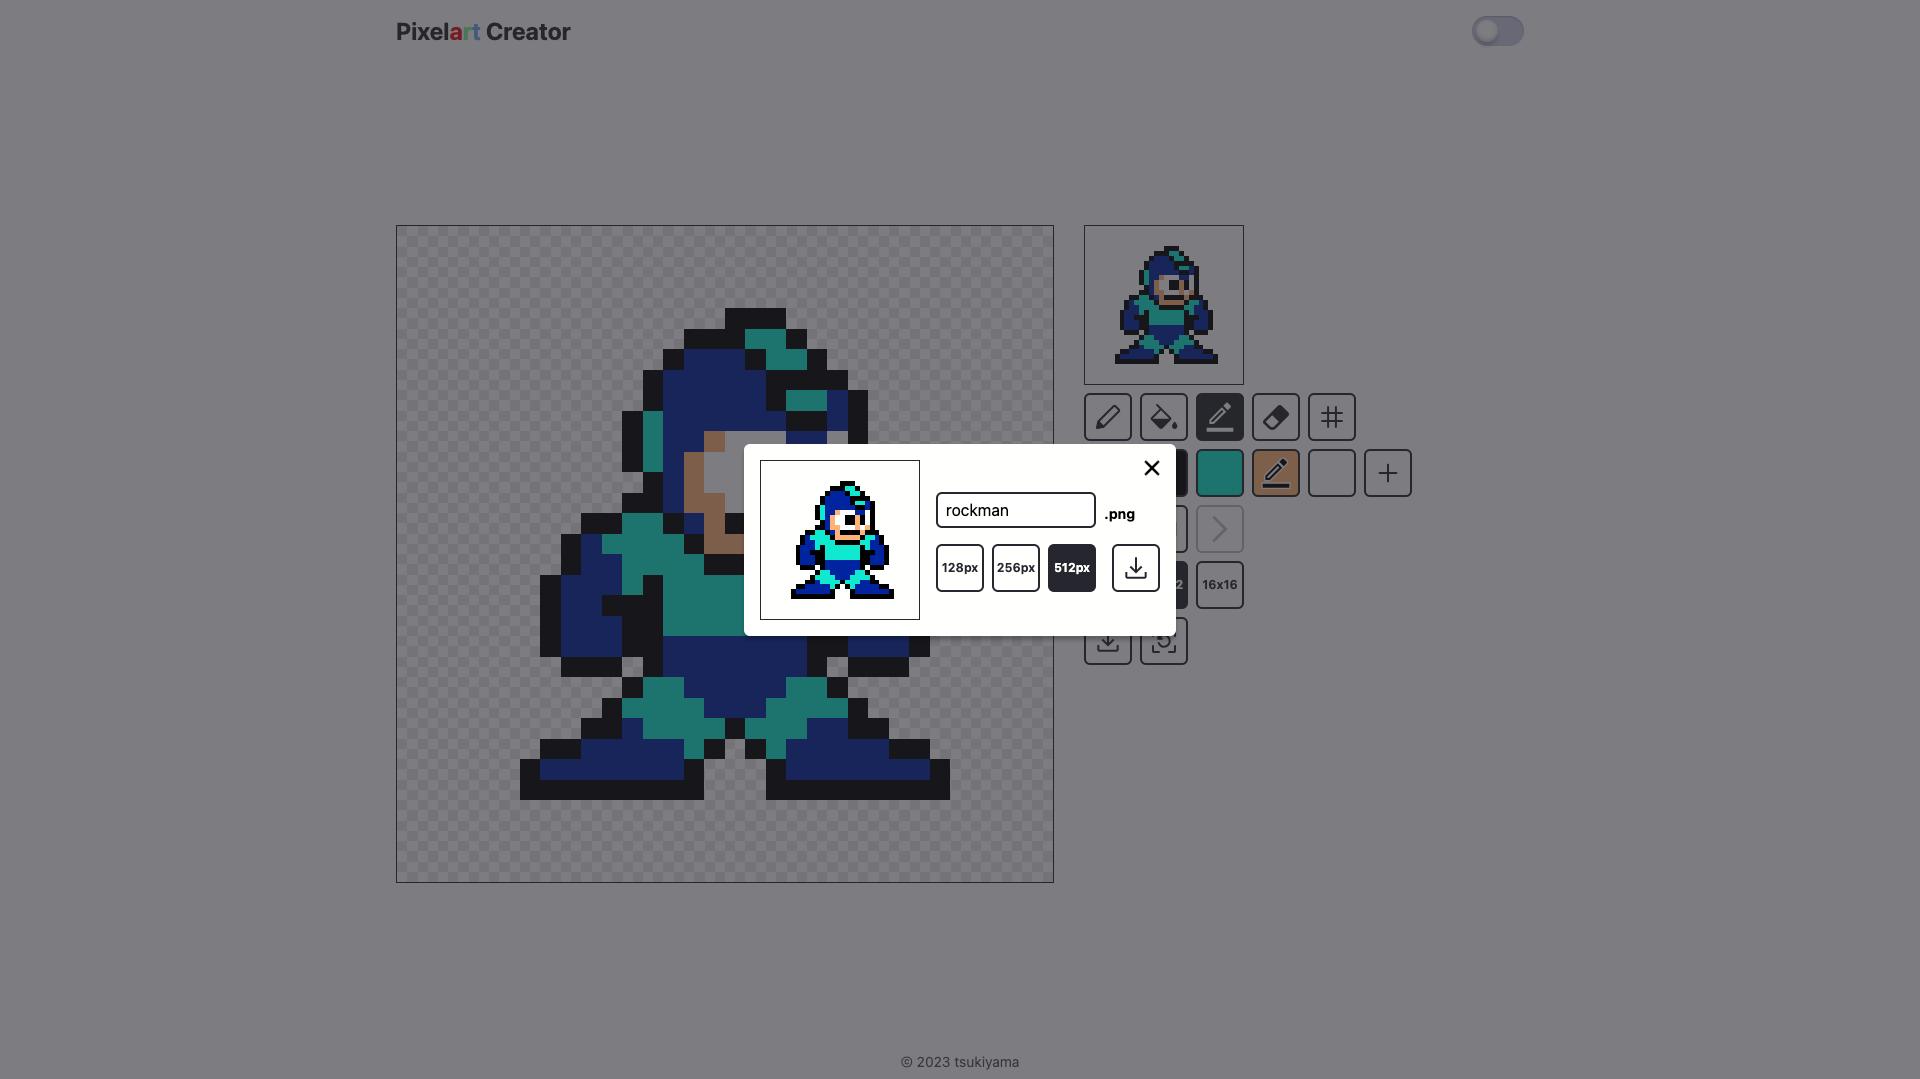Select the Eraser tool
The image size is (1920, 1079).
click(x=1275, y=417)
